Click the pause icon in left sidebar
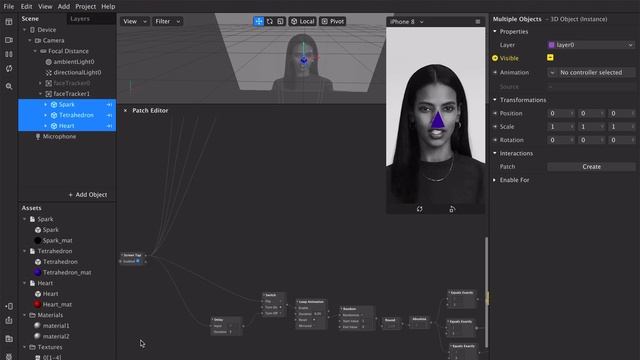This screenshot has width=640, height=360. [9, 54]
